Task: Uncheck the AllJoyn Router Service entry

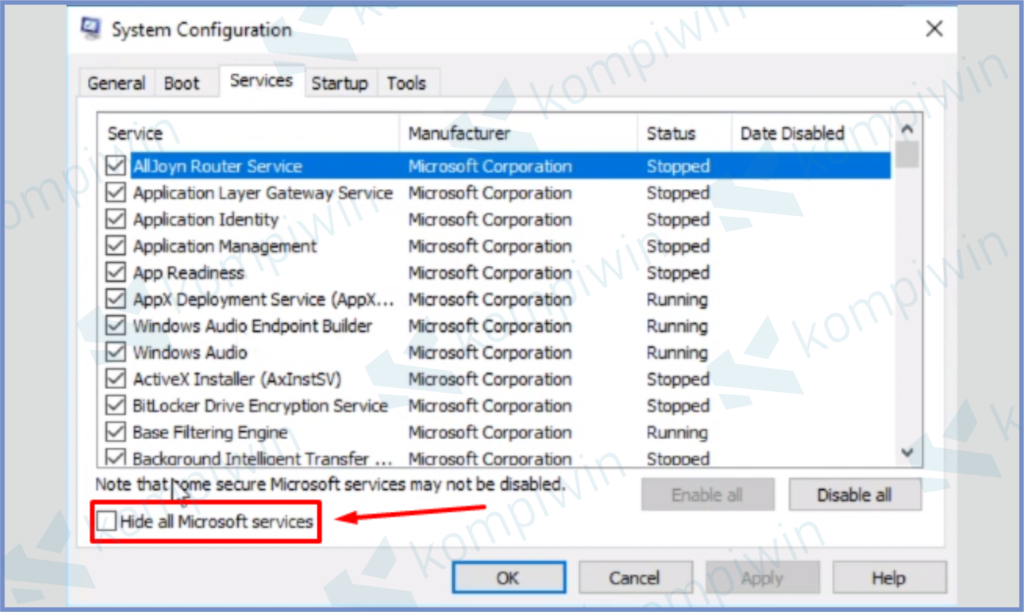Action: (116, 165)
